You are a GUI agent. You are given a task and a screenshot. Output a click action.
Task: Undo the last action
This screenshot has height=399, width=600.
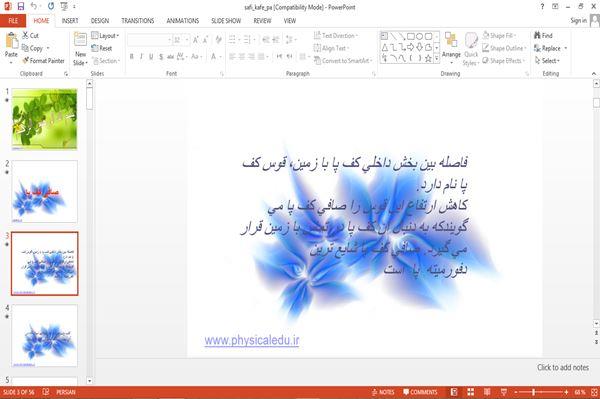(x=34, y=6)
